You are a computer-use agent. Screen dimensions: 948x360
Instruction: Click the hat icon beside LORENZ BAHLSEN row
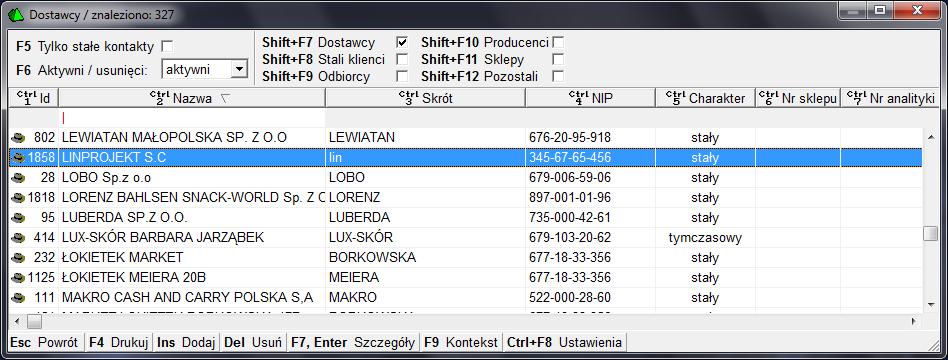pos(18,198)
